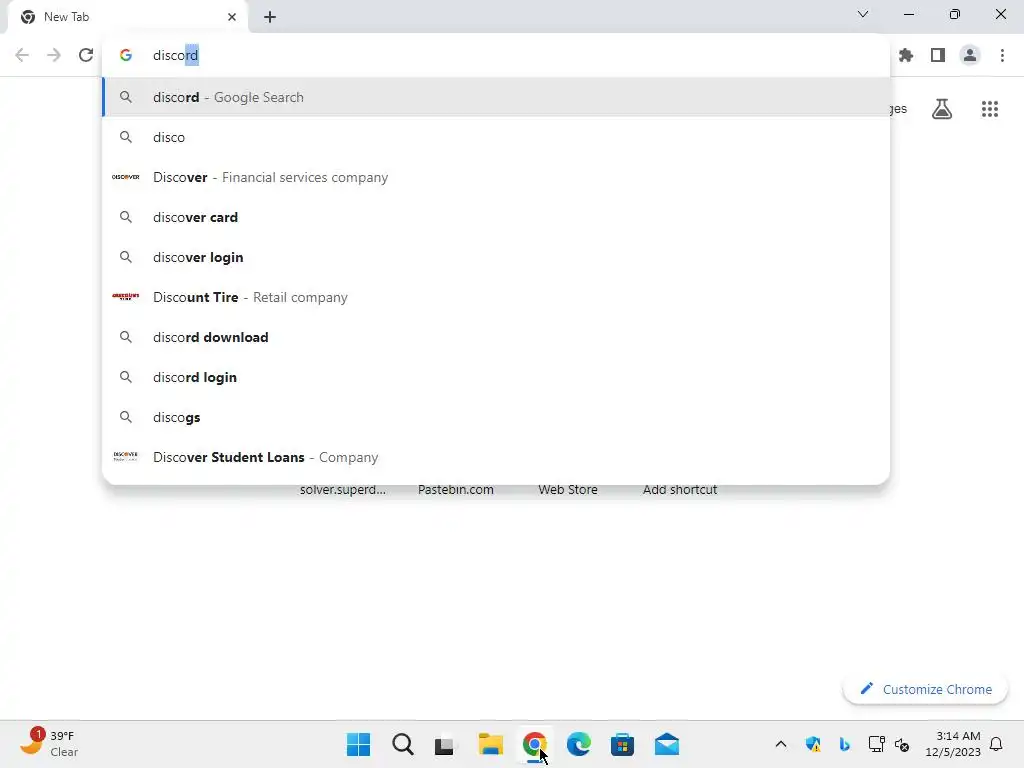Click the Add shortcut tile label
The image size is (1024, 768).
coord(680,490)
